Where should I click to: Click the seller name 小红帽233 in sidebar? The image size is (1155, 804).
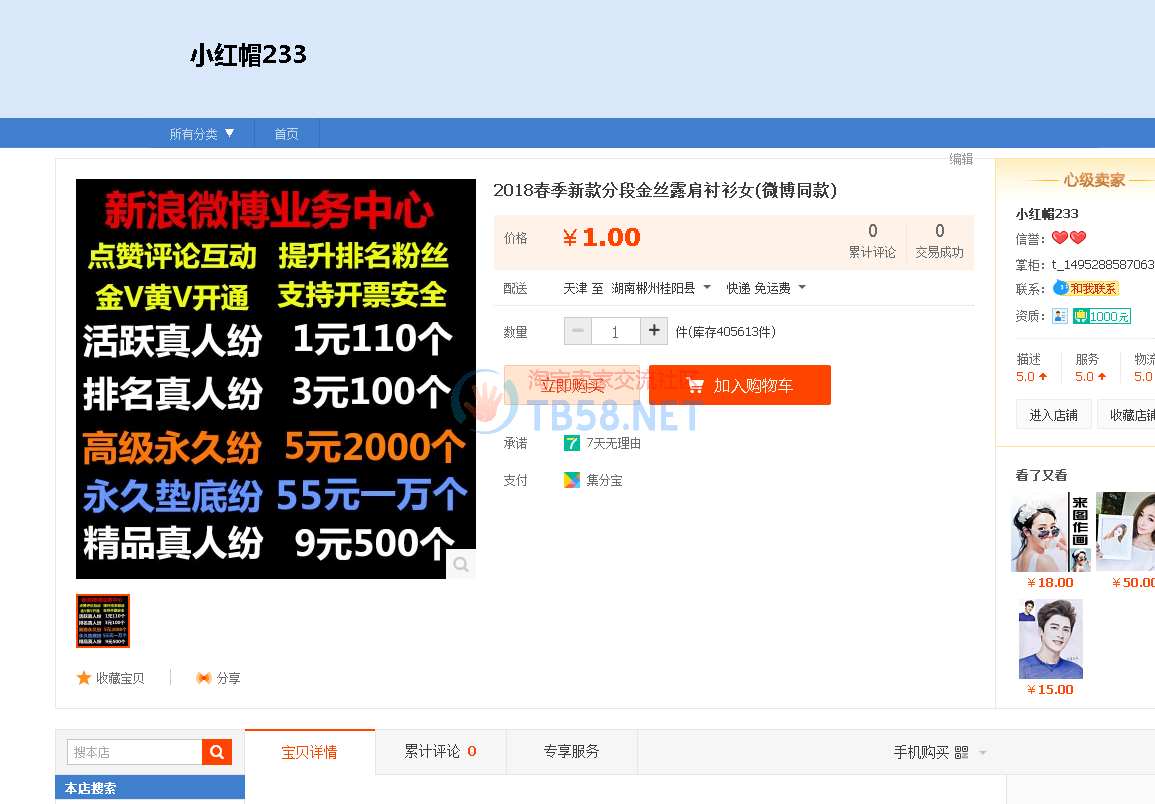tap(1047, 214)
